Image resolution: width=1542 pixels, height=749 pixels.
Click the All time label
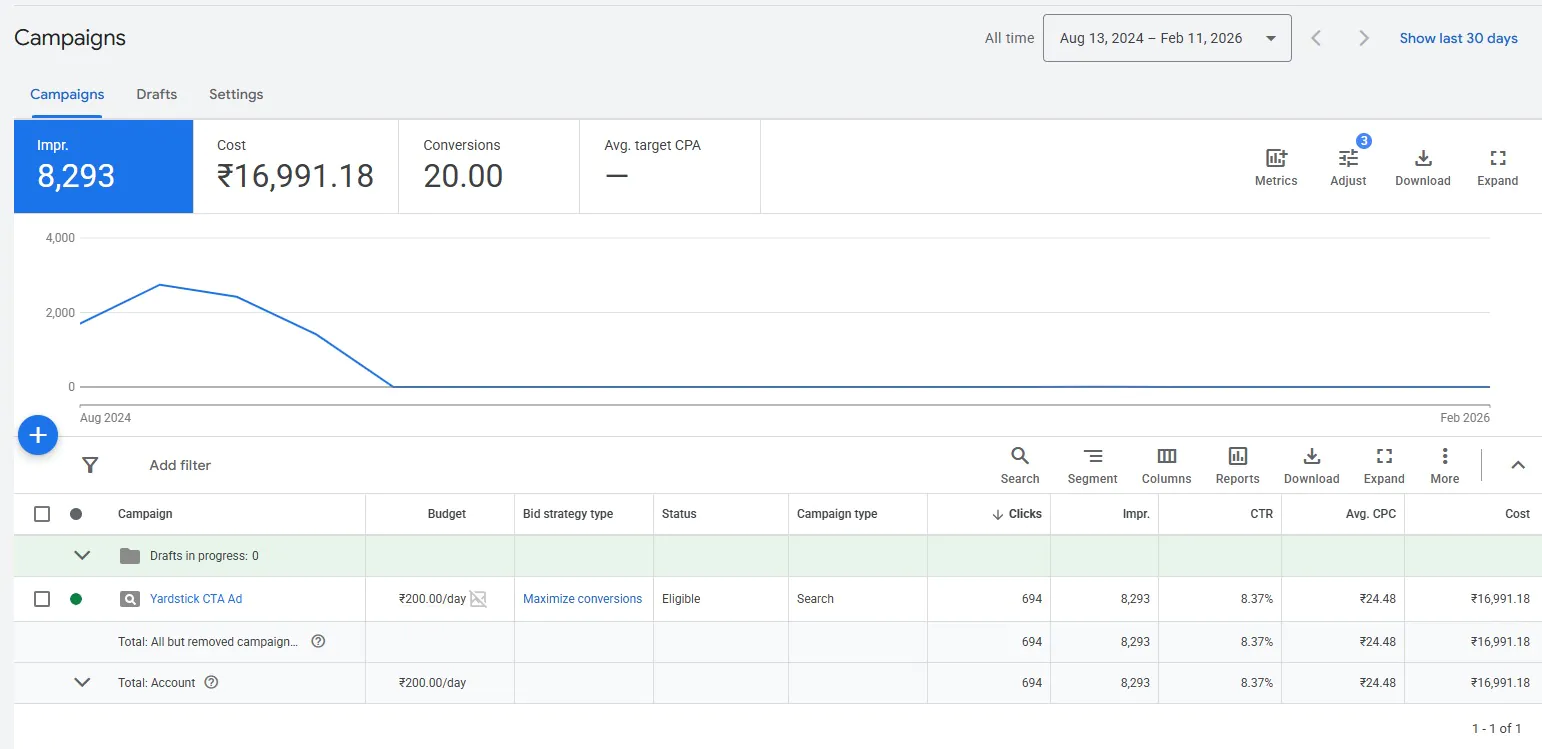click(1009, 38)
